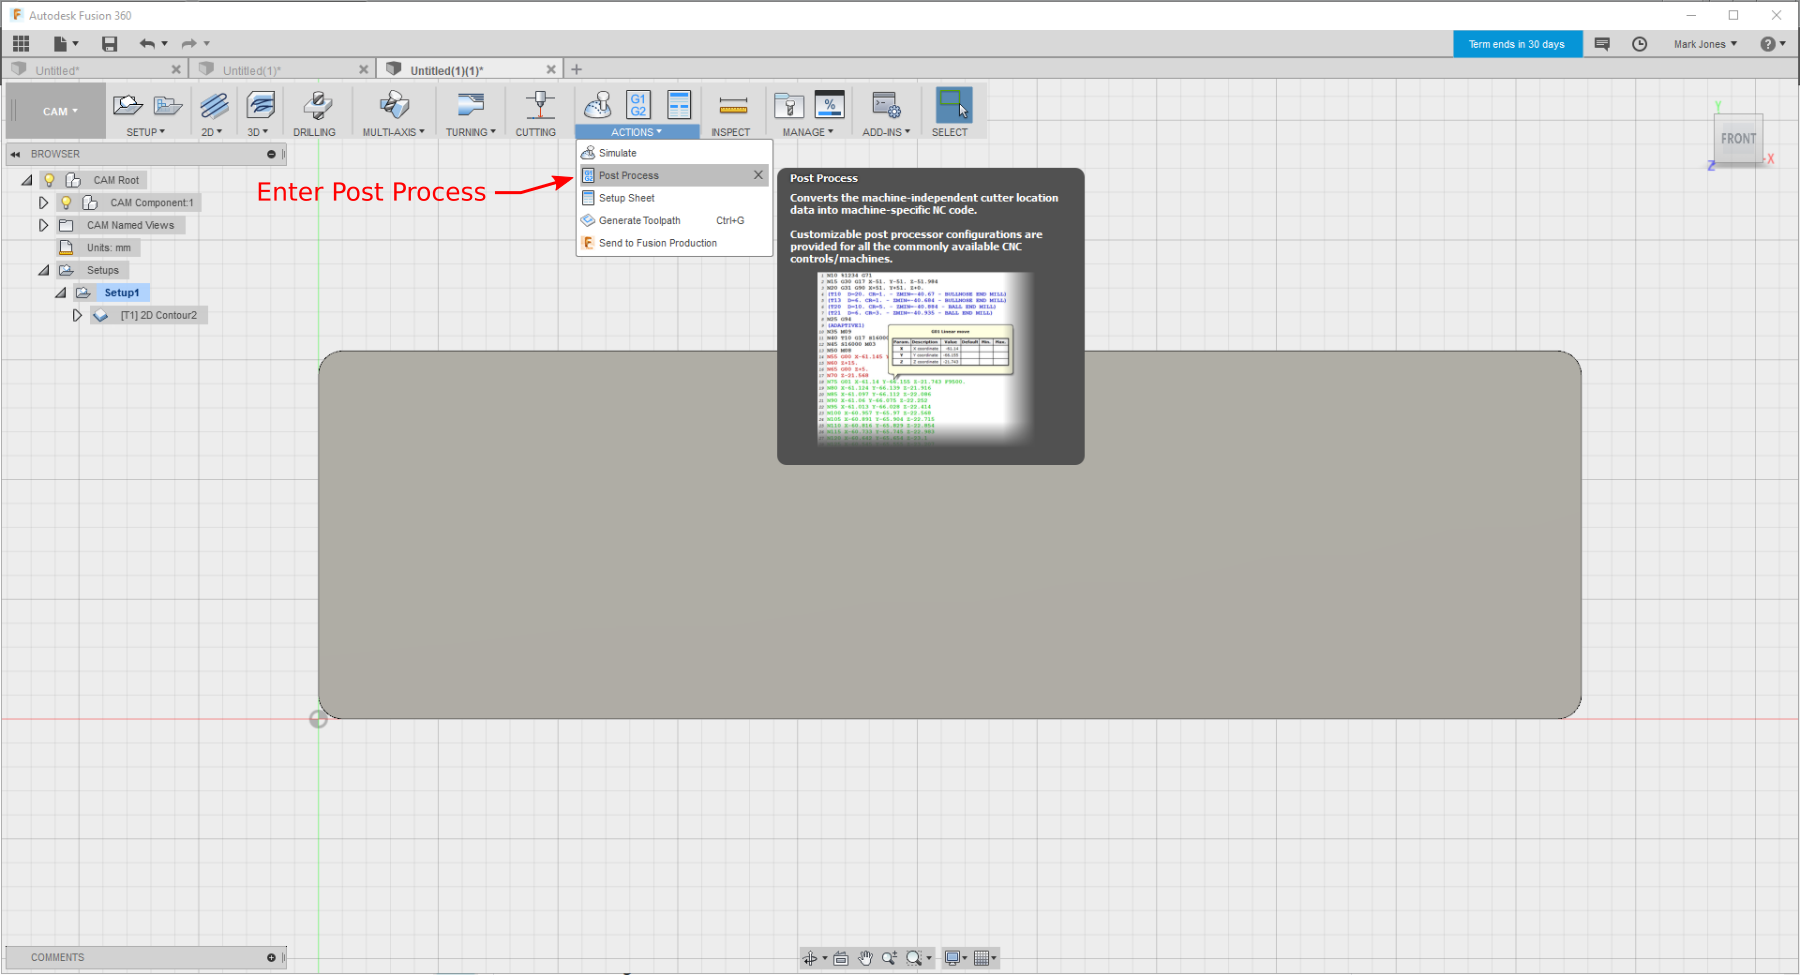
Task: Expand the [T1] 2D Contour2 operation
Action: pos(77,315)
